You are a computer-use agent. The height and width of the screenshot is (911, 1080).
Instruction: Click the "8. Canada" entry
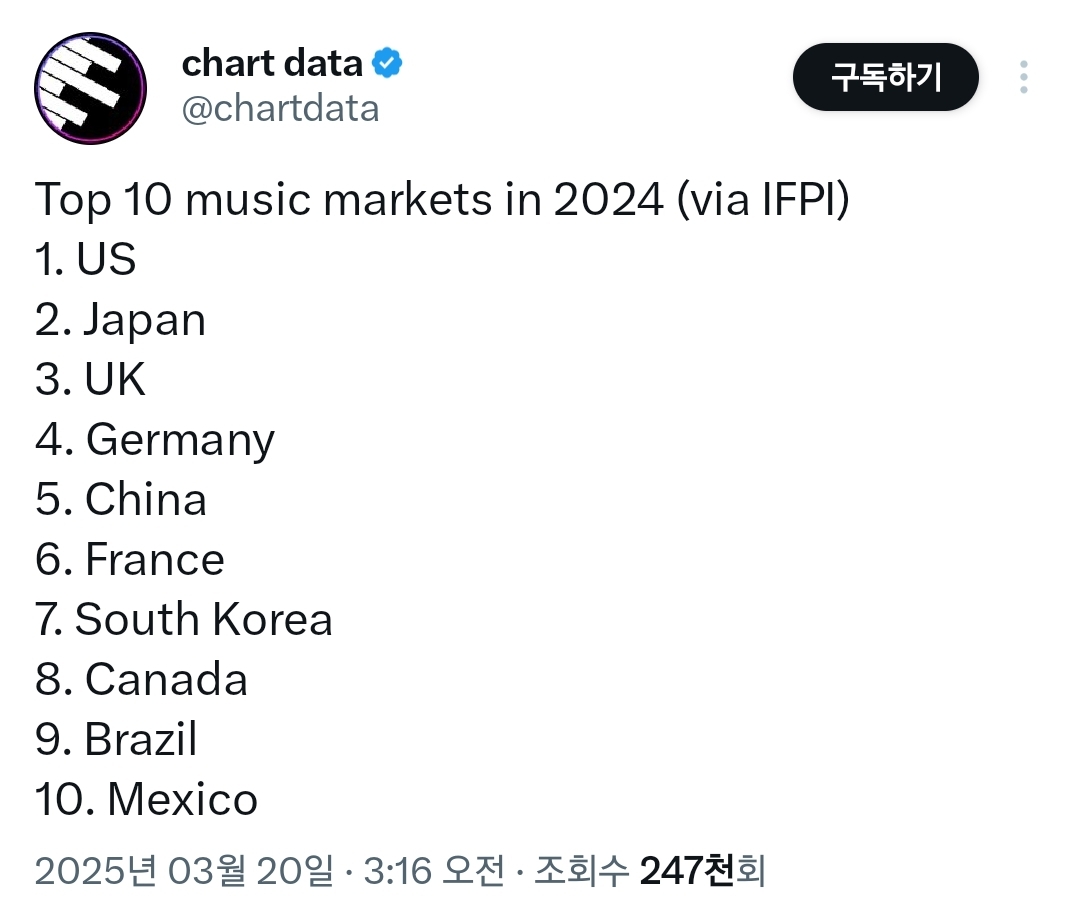coord(141,680)
